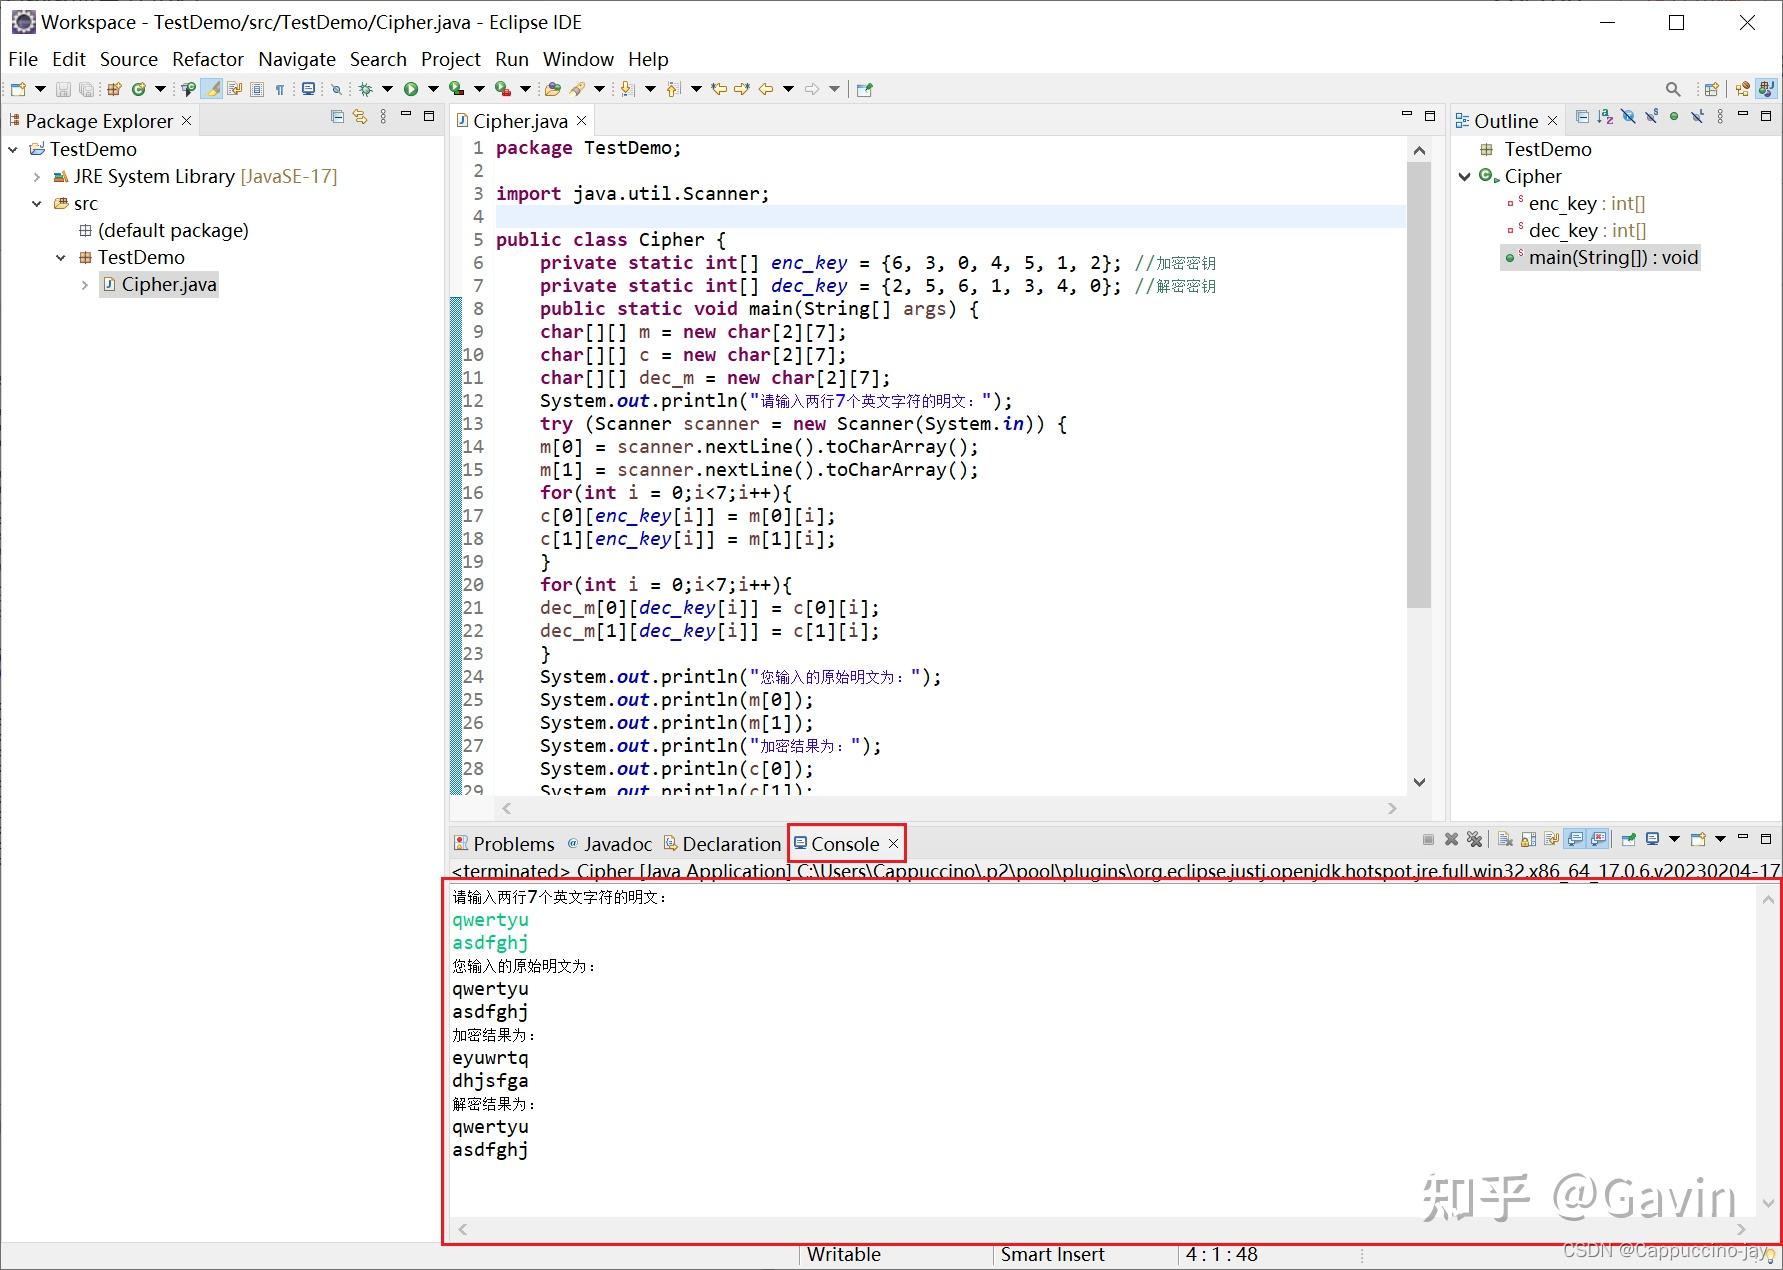
Task: Click Collapse All in Package Explorer
Action: pyautogui.click(x=337, y=117)
